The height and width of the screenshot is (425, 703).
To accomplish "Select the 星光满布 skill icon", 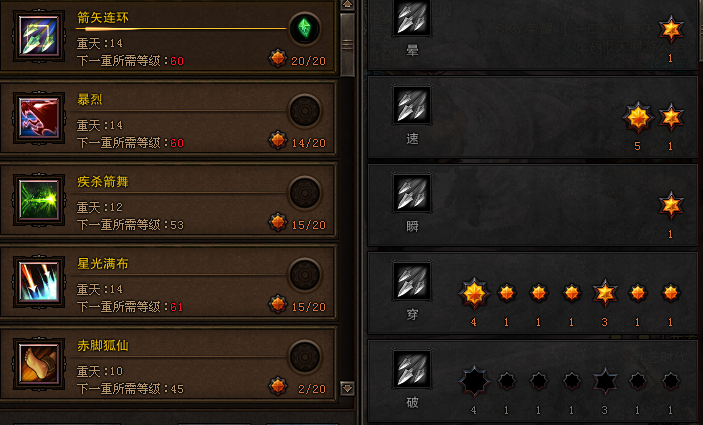I will click(39, 282).
